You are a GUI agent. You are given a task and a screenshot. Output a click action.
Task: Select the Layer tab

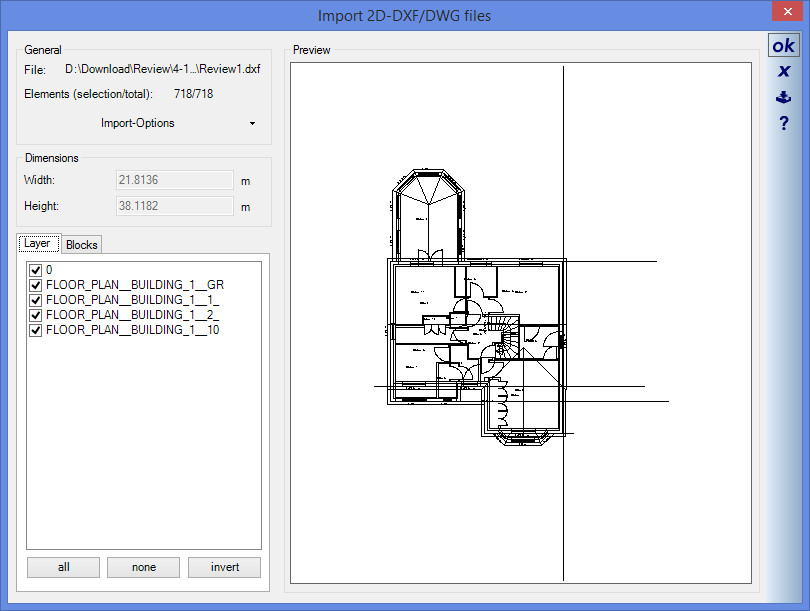[x=39, y=243]
